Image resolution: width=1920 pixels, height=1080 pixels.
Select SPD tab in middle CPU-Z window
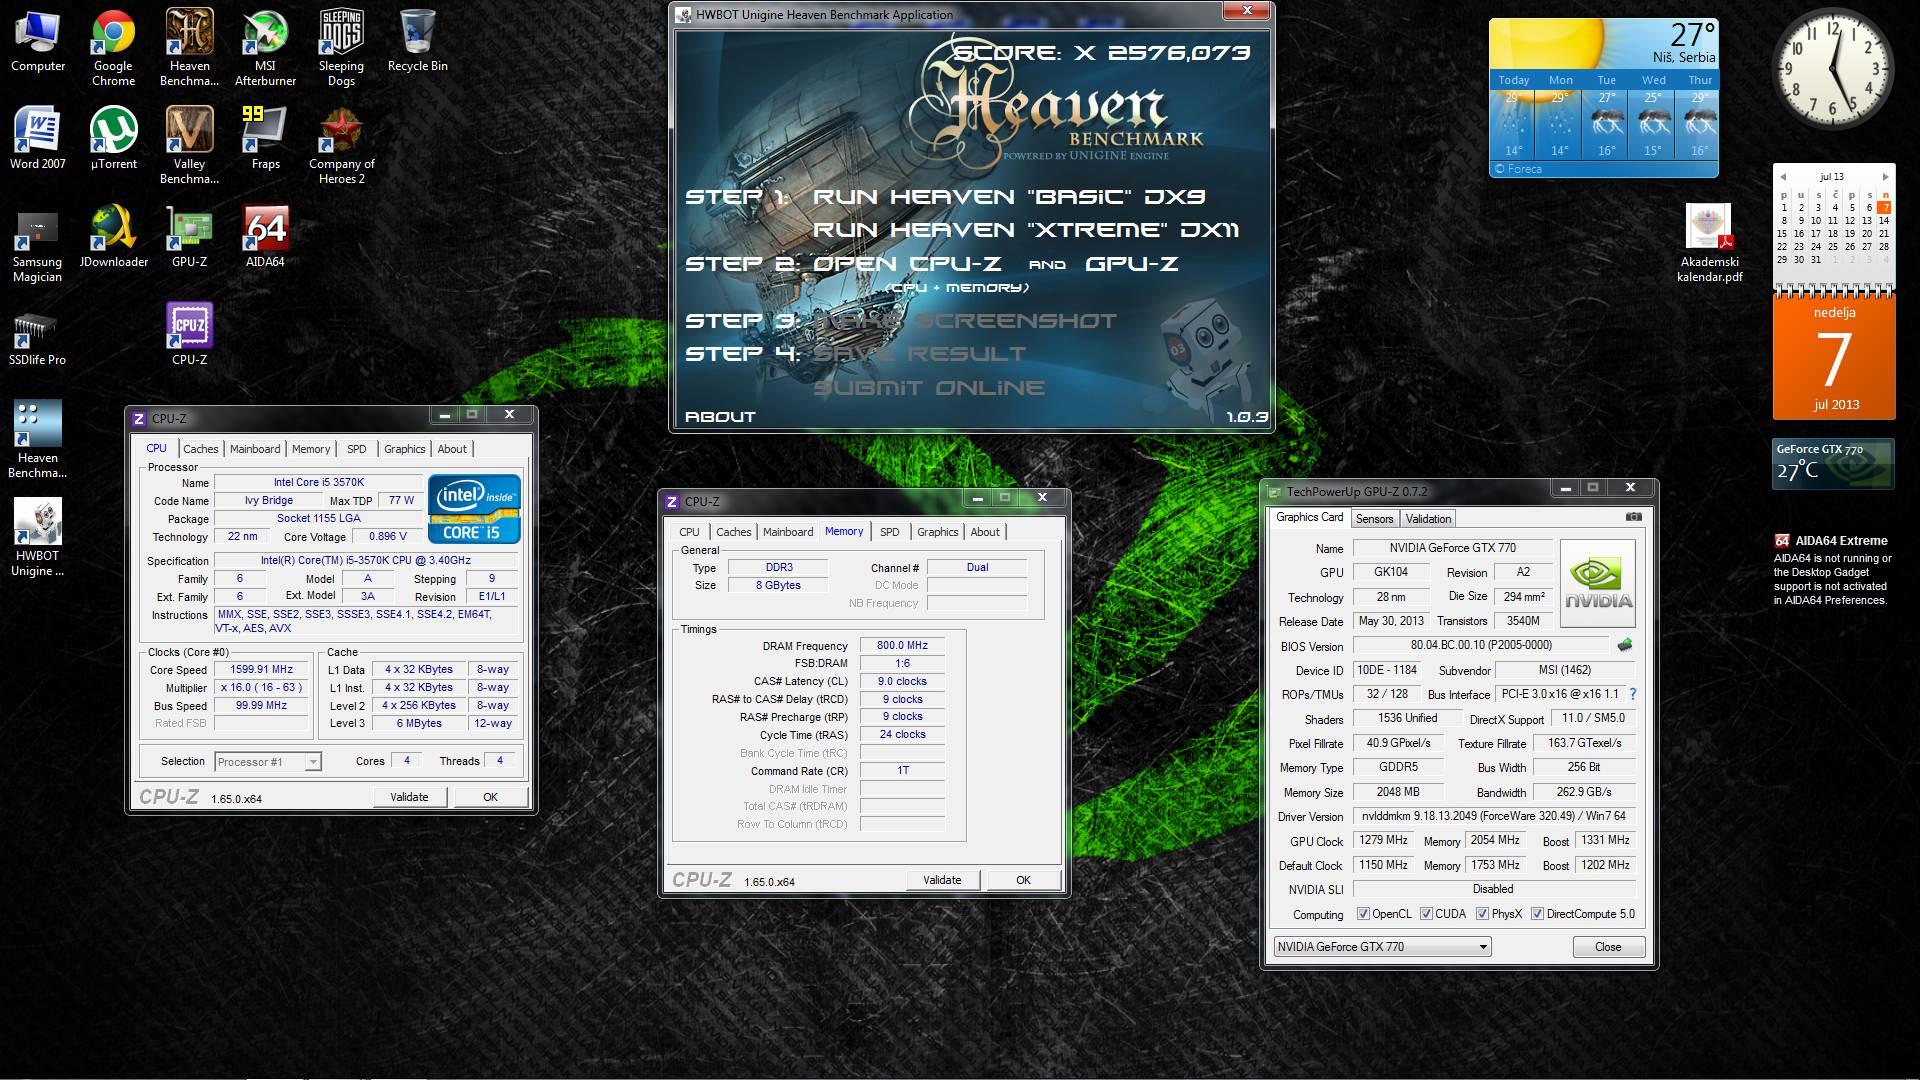(x=889, y=532)
